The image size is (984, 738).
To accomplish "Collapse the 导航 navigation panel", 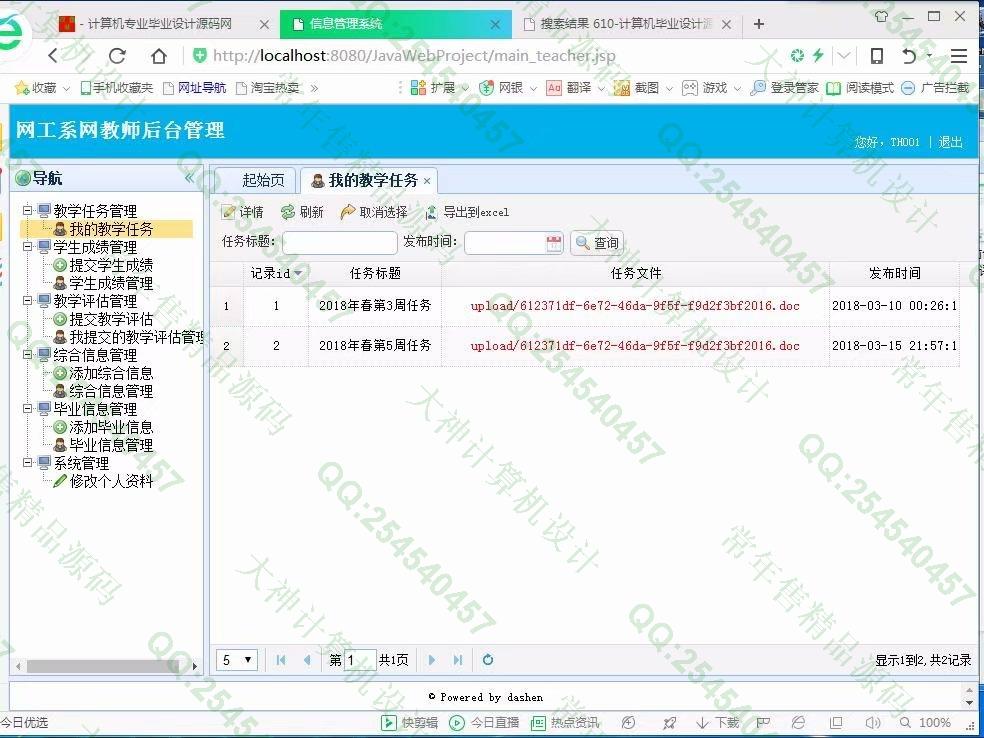I will [x=189, y=178].
